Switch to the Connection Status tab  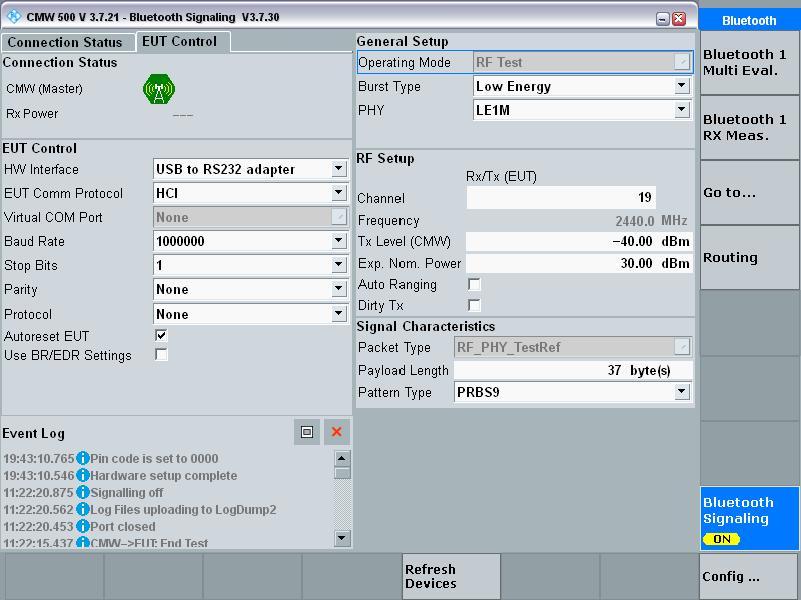pos(68,42)
